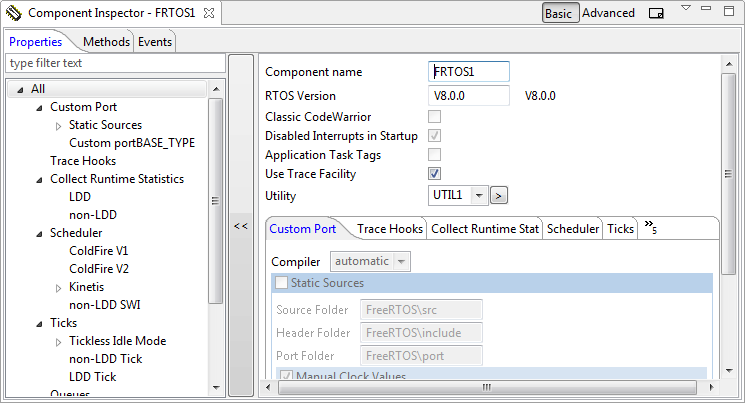745x403 pixels.
Task: Click the detach view window icon
Action: pos(656,14)
